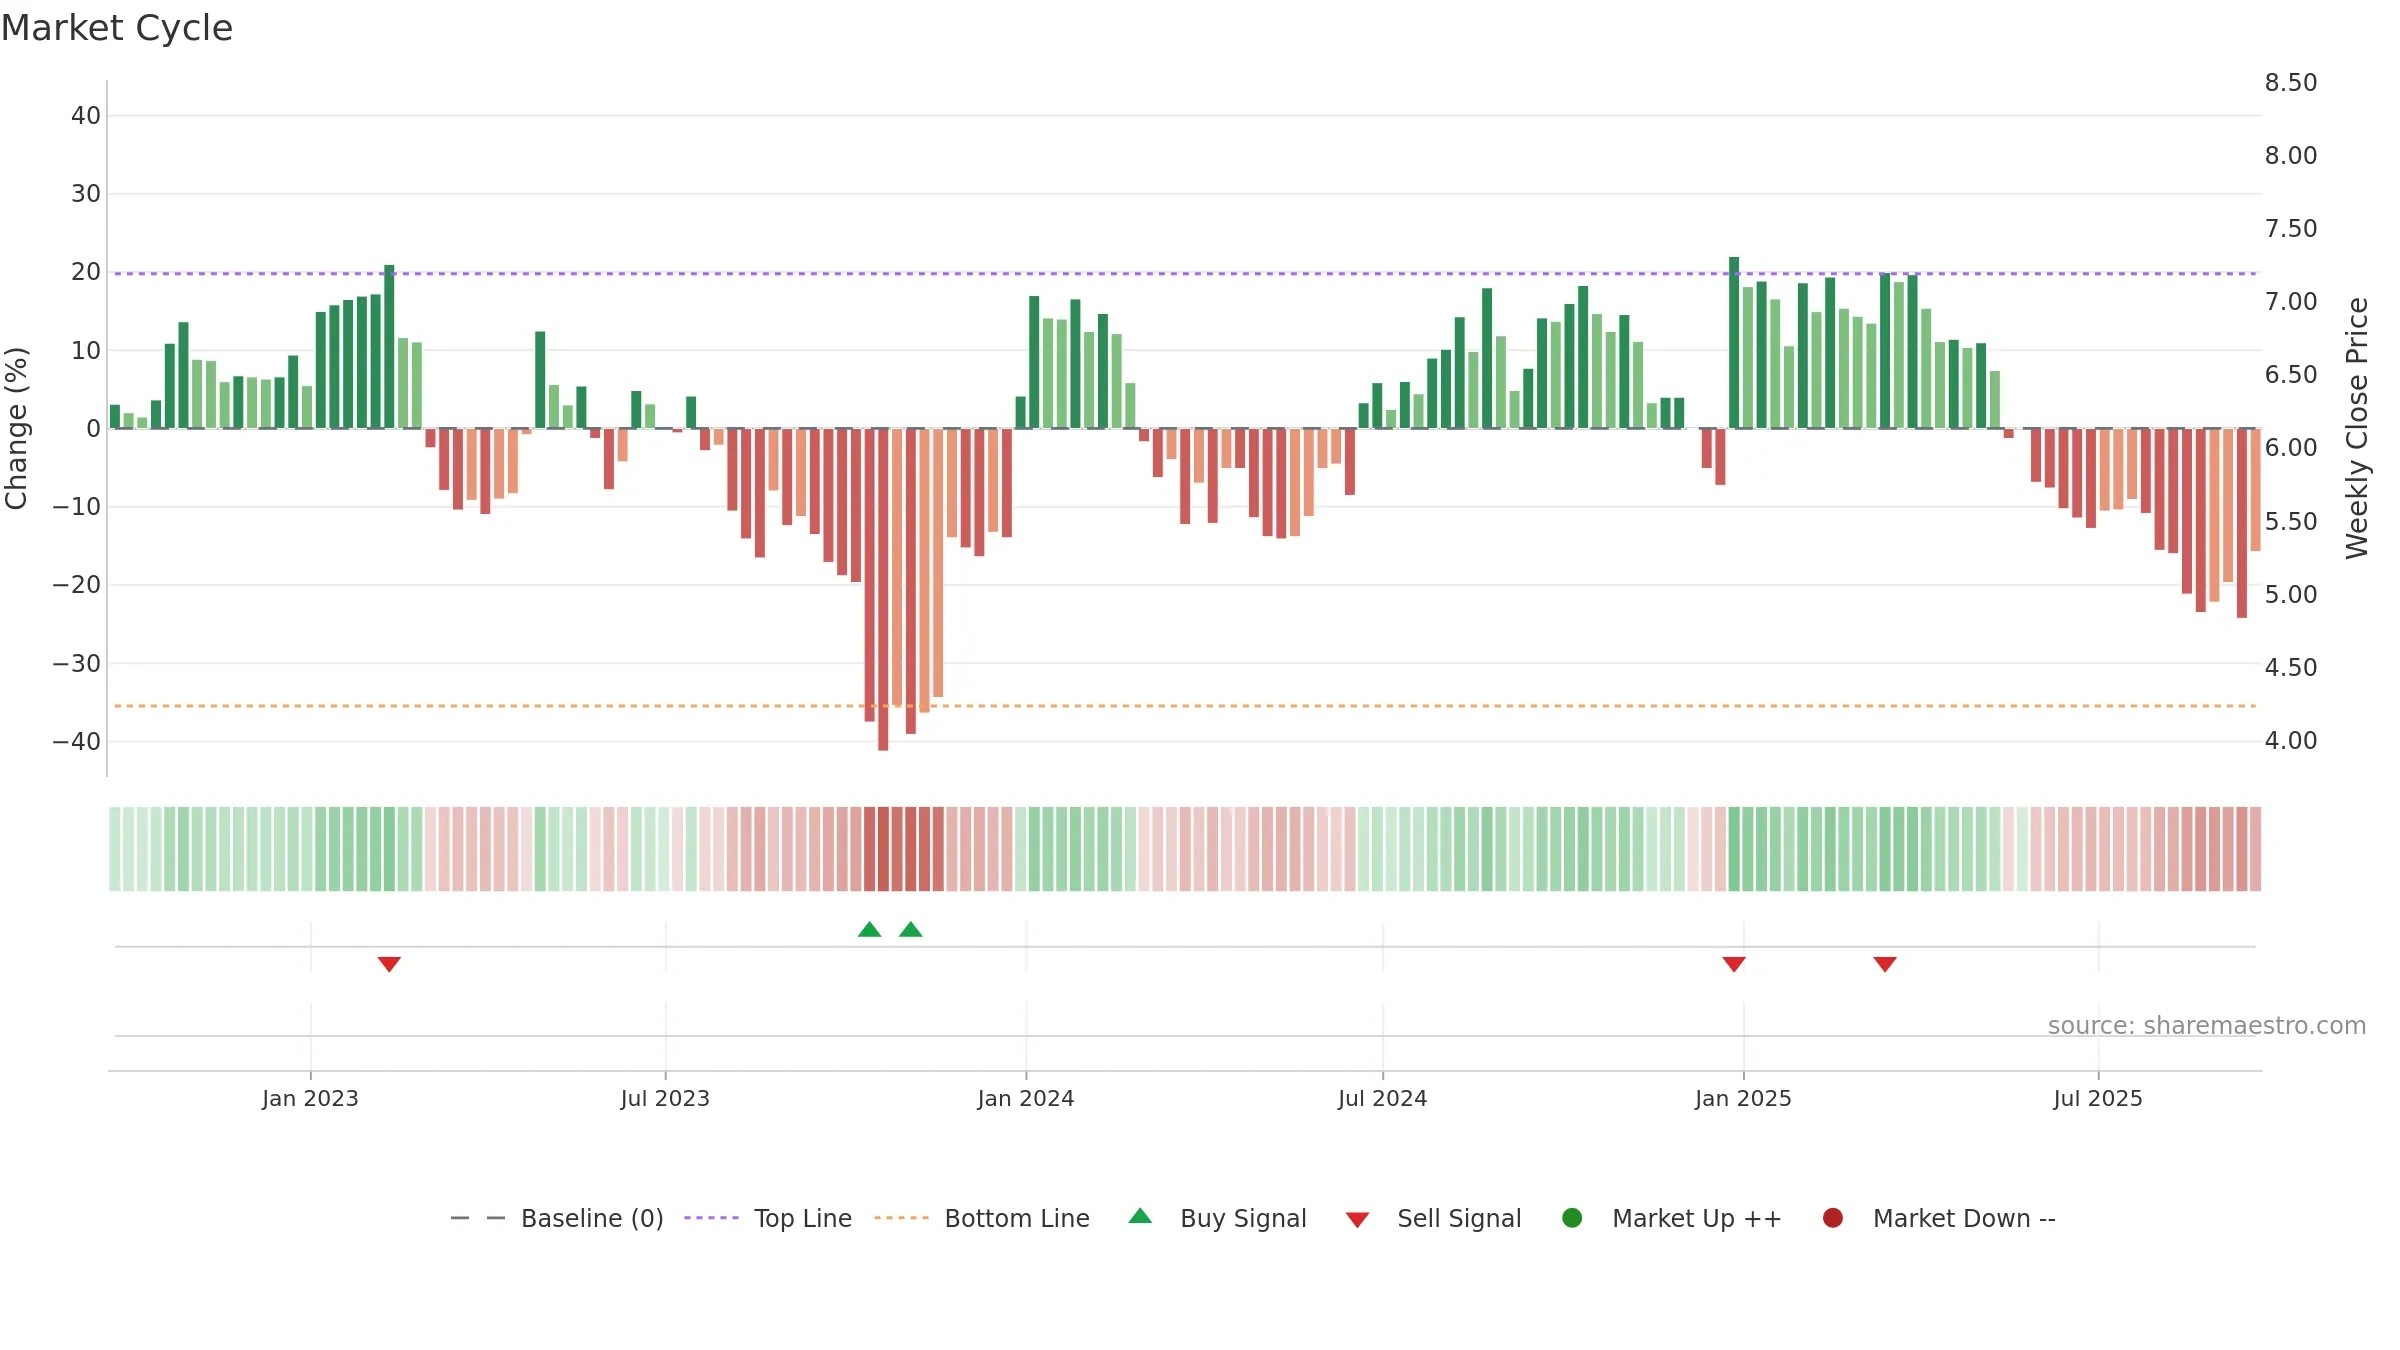Toggle the Market Down -- legend label

(1964, 1218)
